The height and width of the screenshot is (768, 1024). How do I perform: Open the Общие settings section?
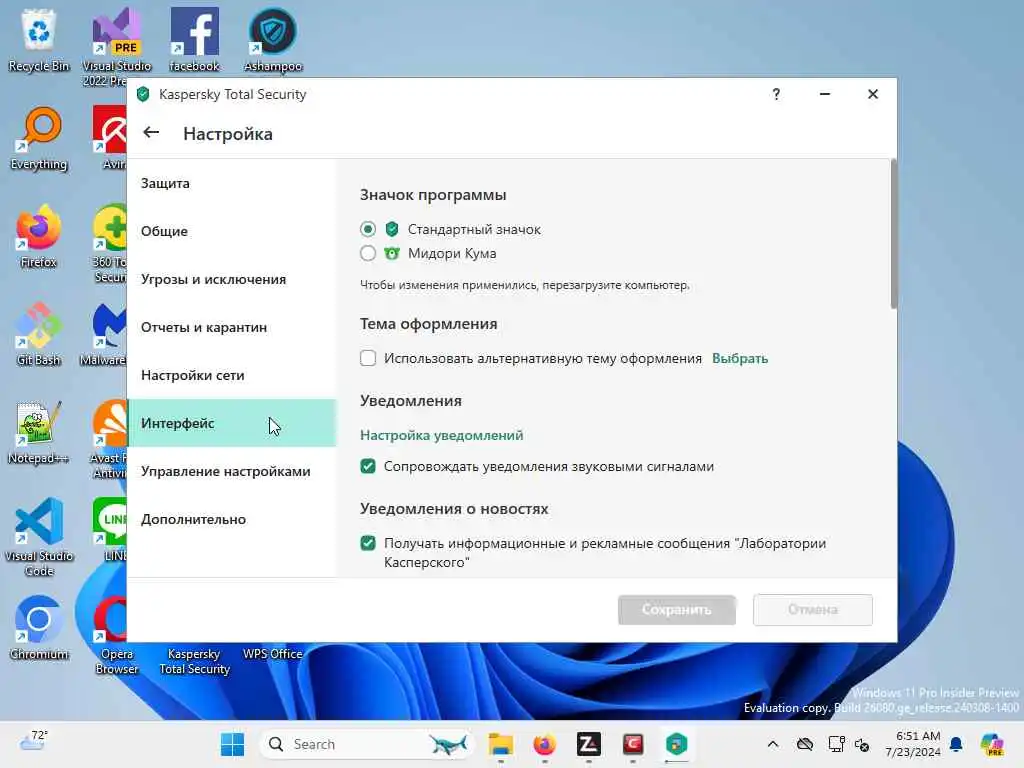[x=232, y=231]
